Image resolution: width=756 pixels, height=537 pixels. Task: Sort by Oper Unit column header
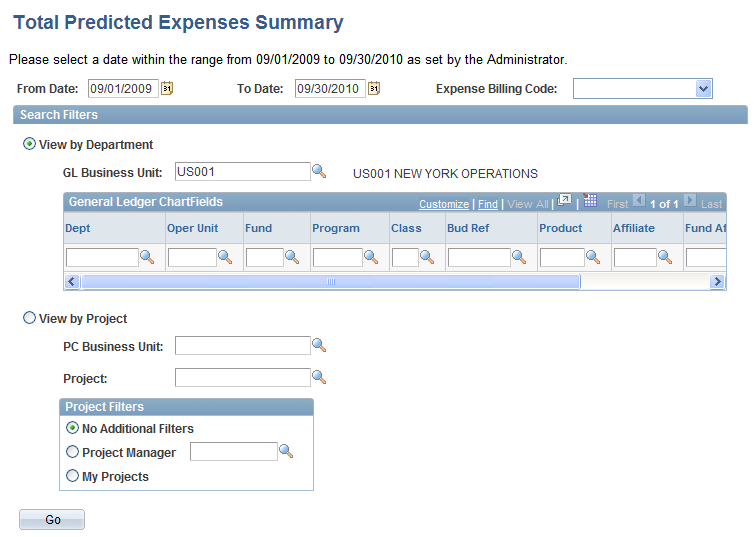pos(192,228)
